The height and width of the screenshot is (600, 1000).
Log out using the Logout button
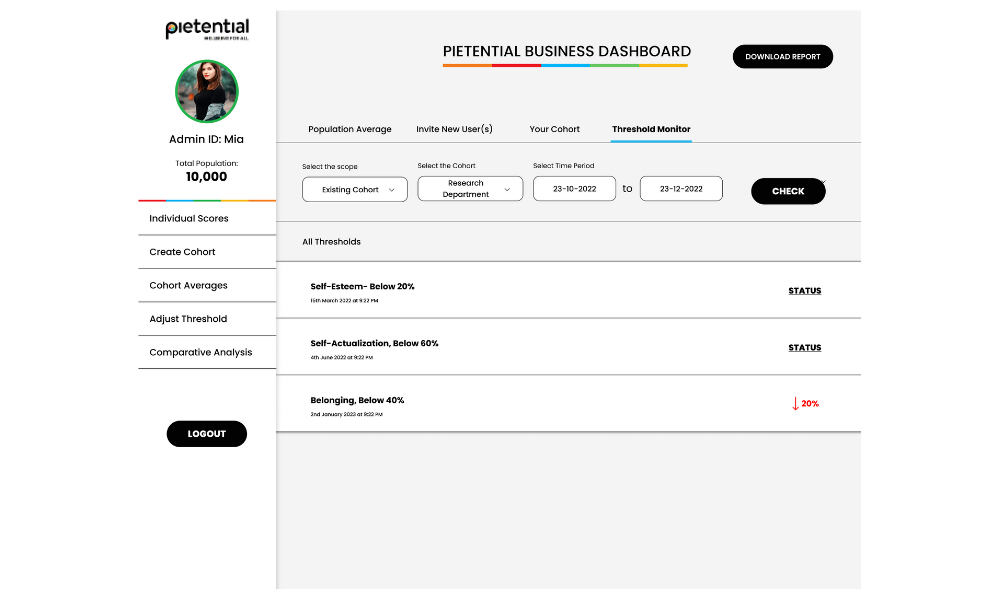click(207, 434)
